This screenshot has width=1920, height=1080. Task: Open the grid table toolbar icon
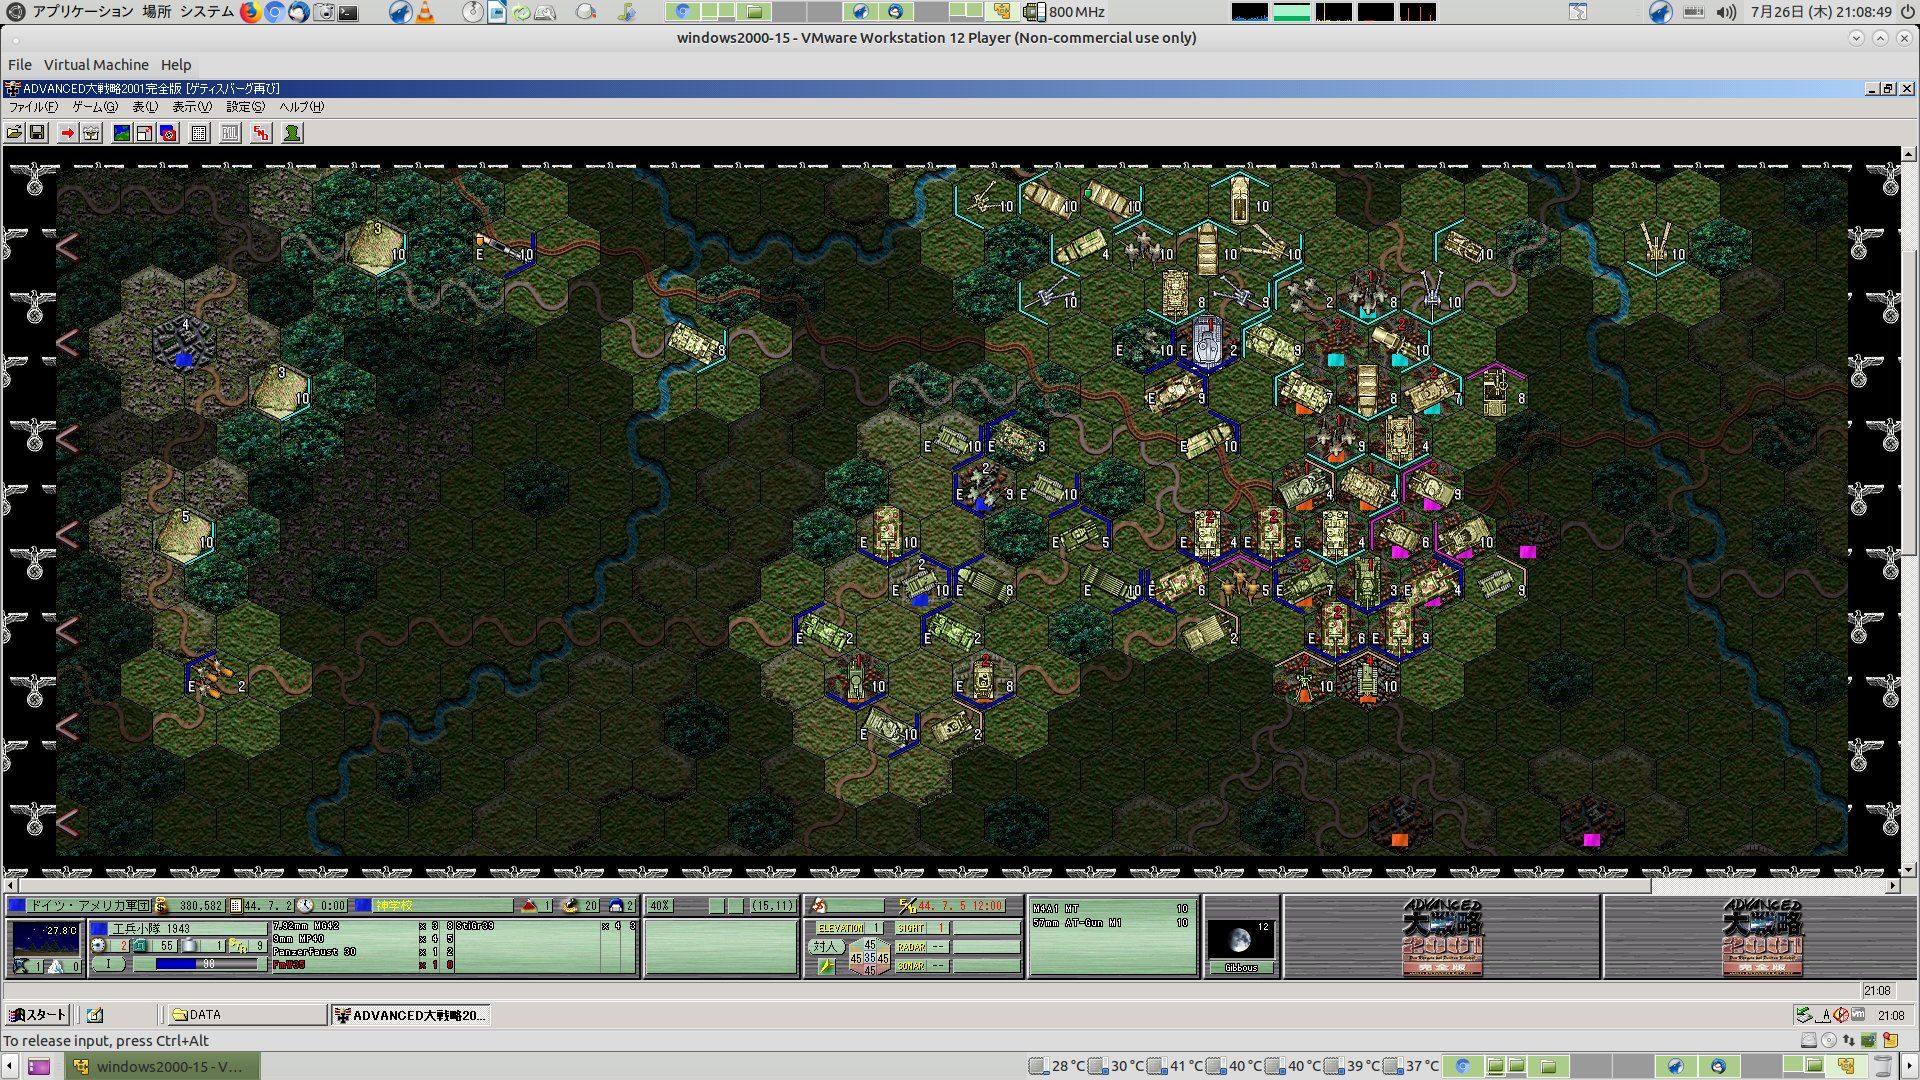[199, 133]
